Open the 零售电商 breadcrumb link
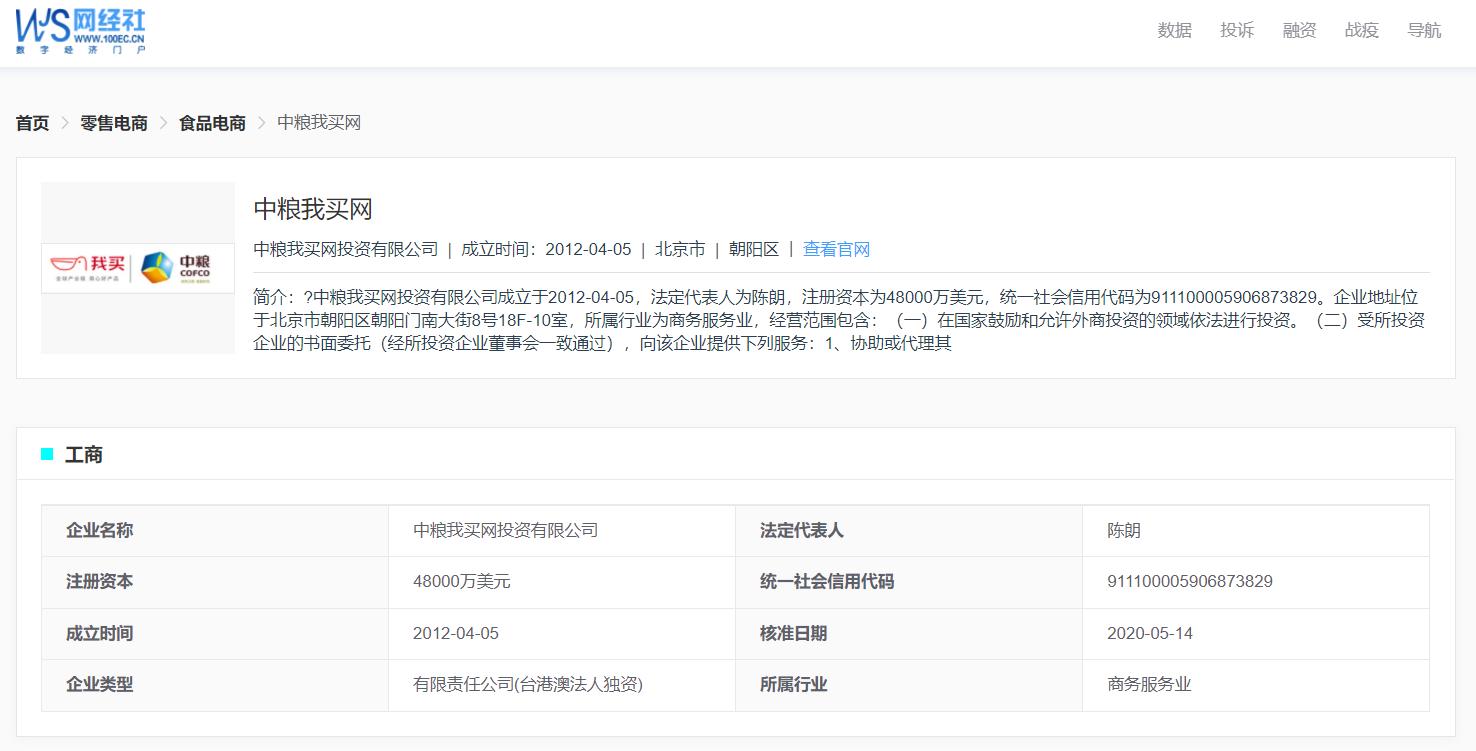 pos(112,122)
